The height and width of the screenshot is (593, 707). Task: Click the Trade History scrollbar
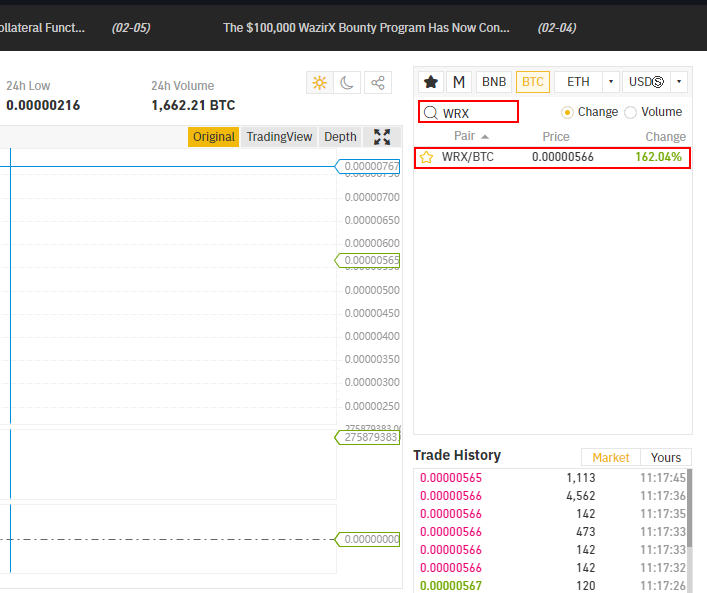click(x=689, y=508)
